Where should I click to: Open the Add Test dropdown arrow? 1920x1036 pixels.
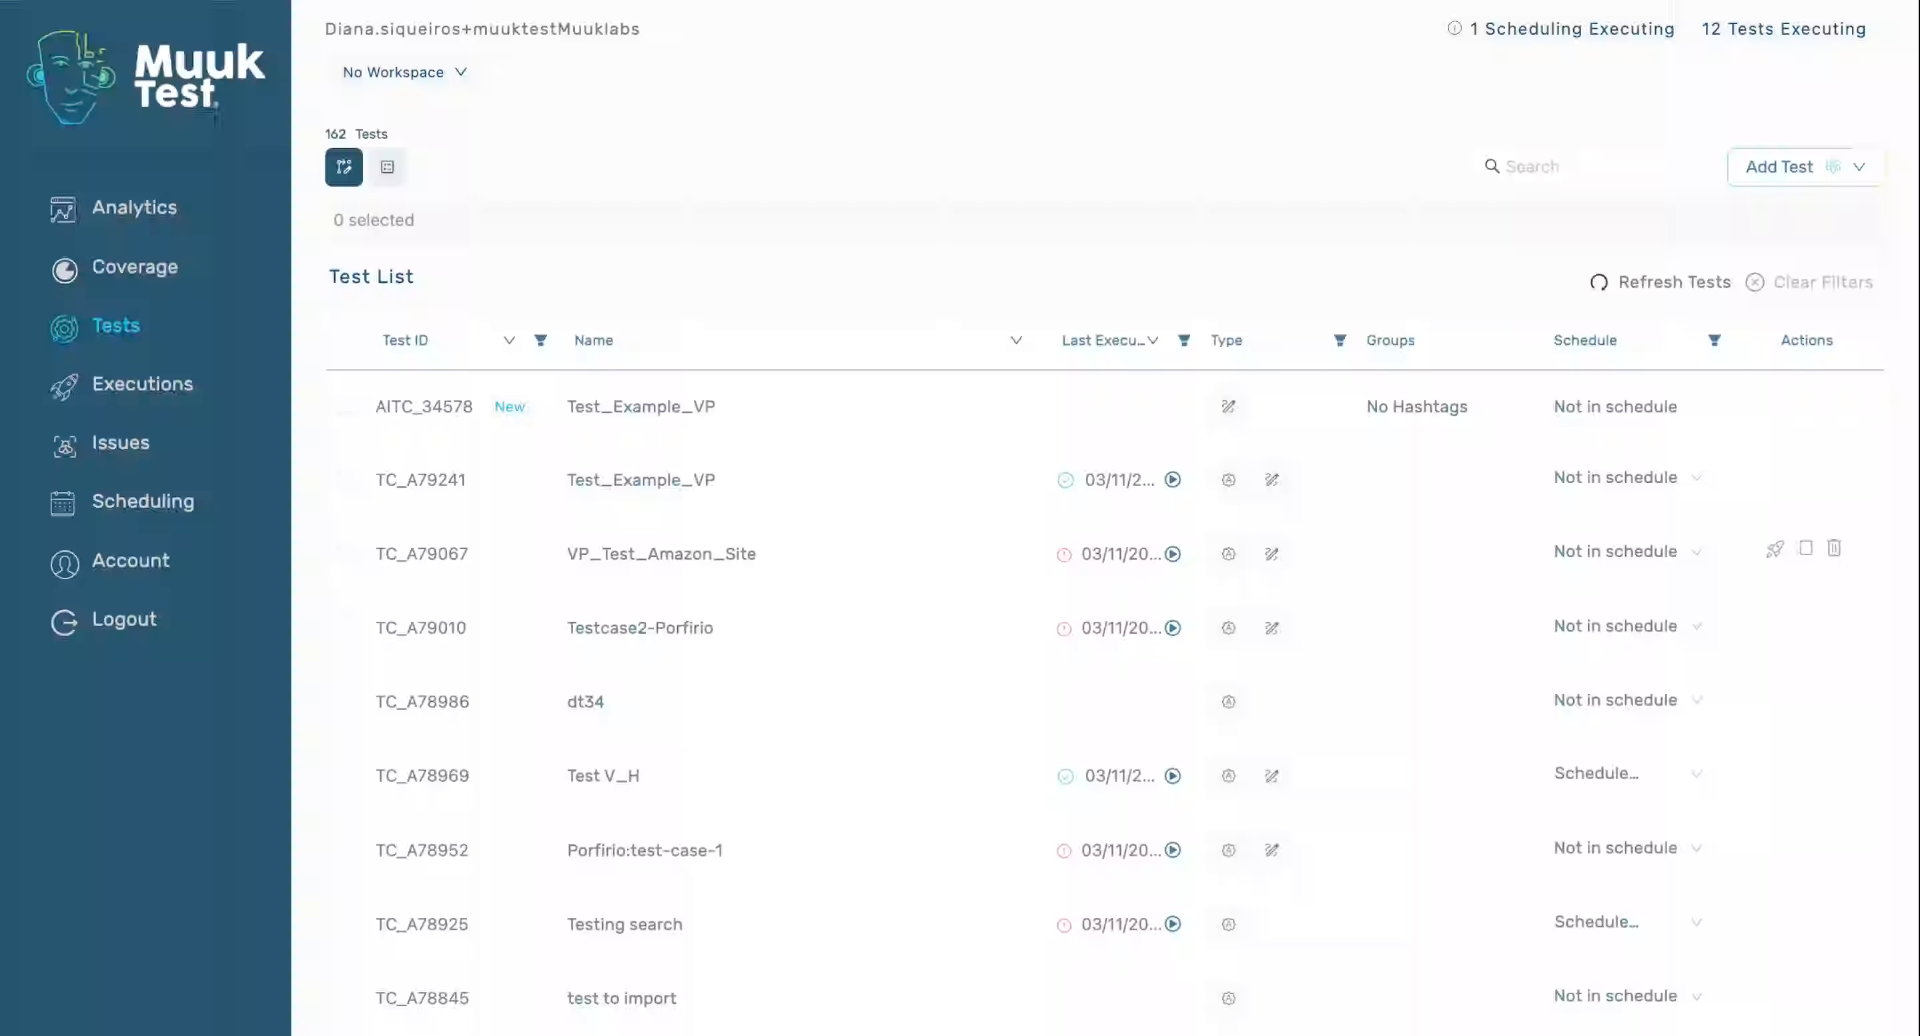1859,167
